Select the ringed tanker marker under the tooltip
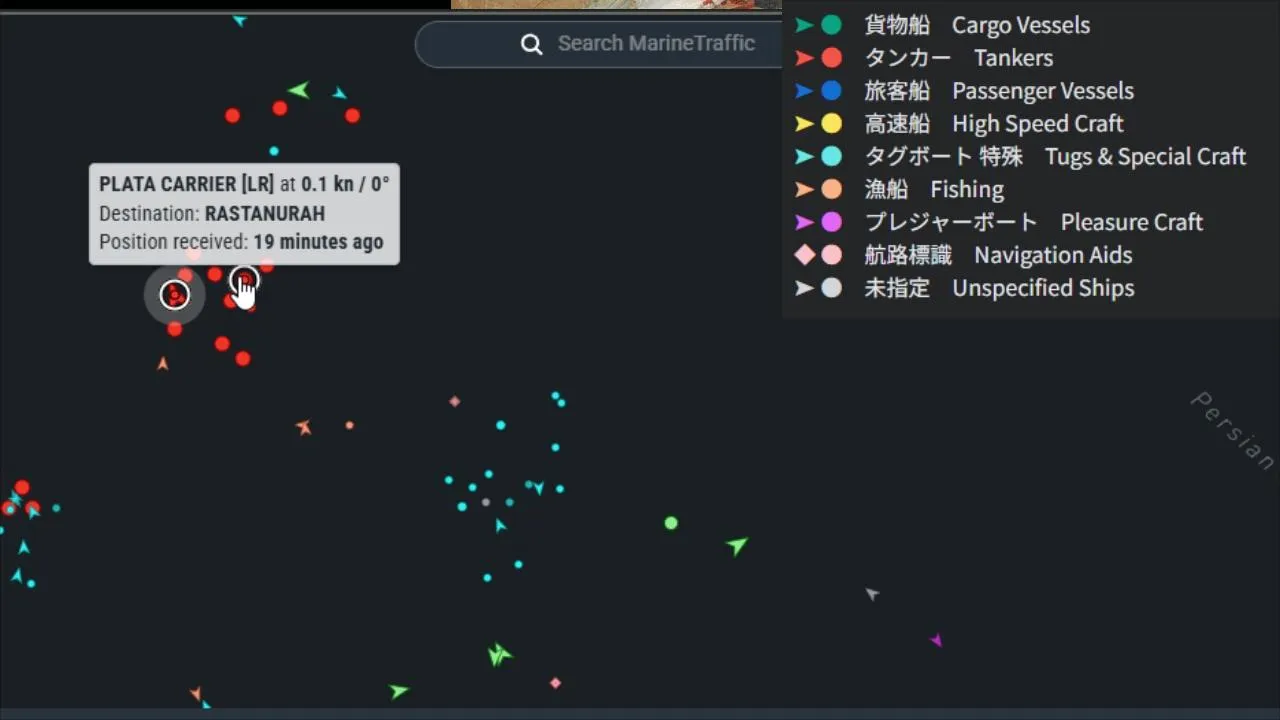 point(175,295)
